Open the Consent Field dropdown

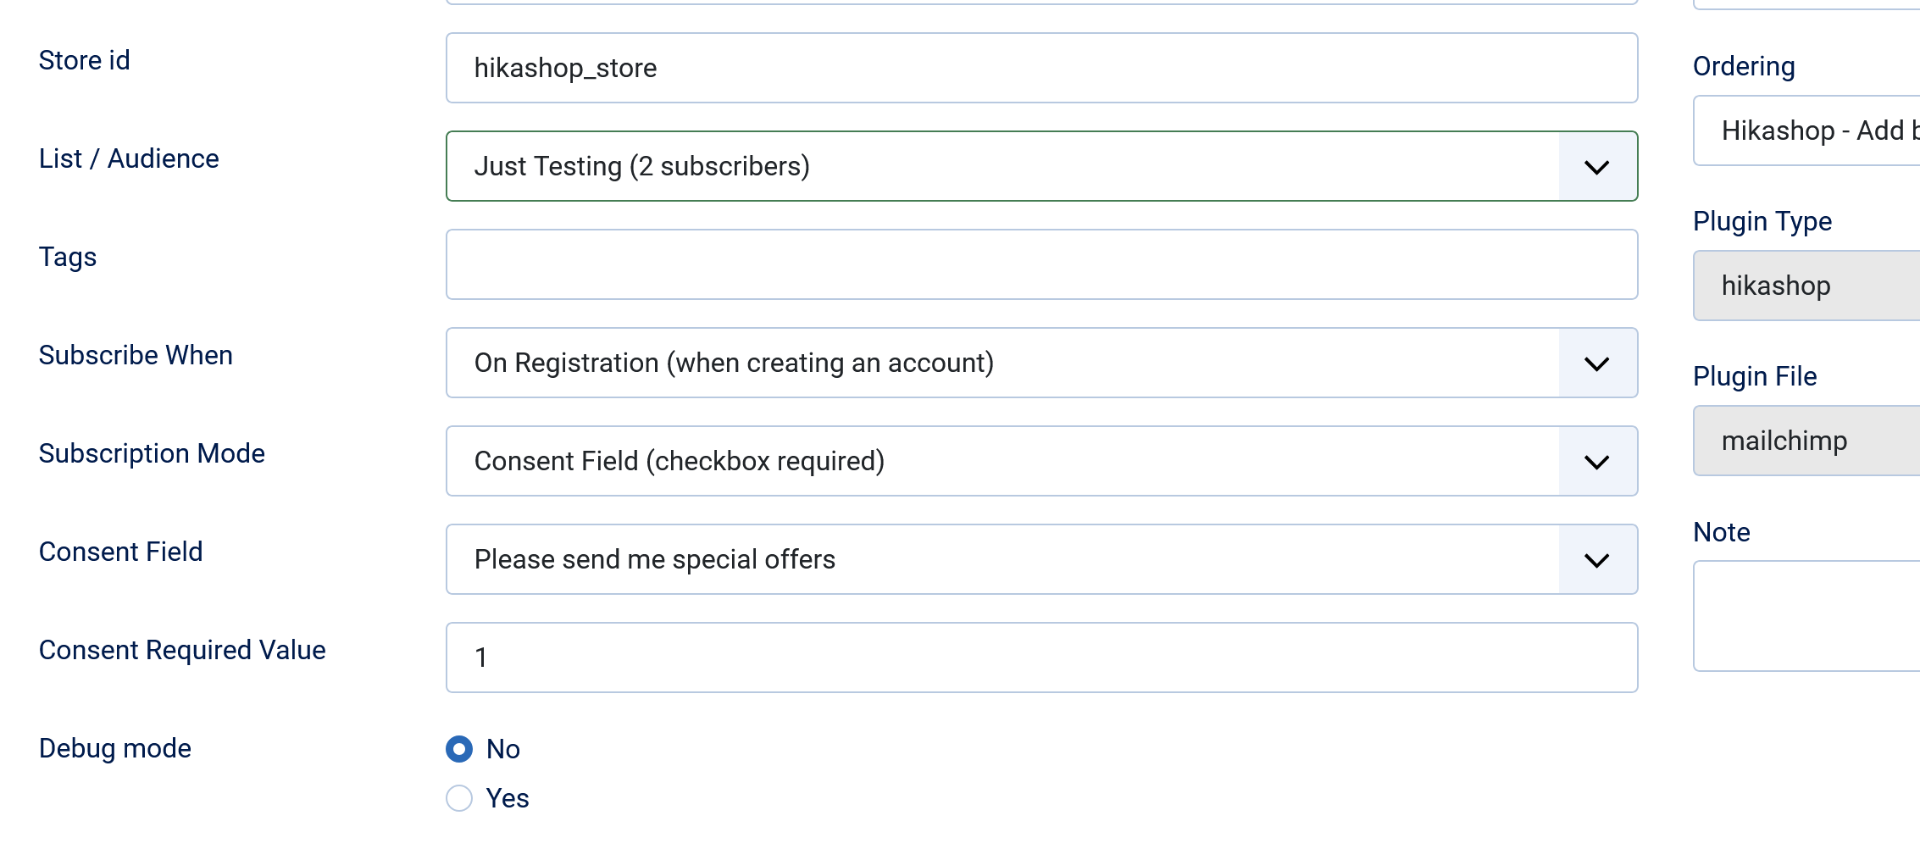pyautogui.click(x=1000, y=559)
